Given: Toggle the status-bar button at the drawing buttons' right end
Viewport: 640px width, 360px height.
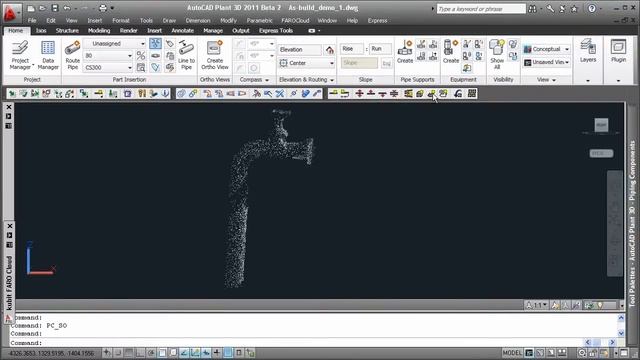Looking at the screenshot, I should click(250, 352).
